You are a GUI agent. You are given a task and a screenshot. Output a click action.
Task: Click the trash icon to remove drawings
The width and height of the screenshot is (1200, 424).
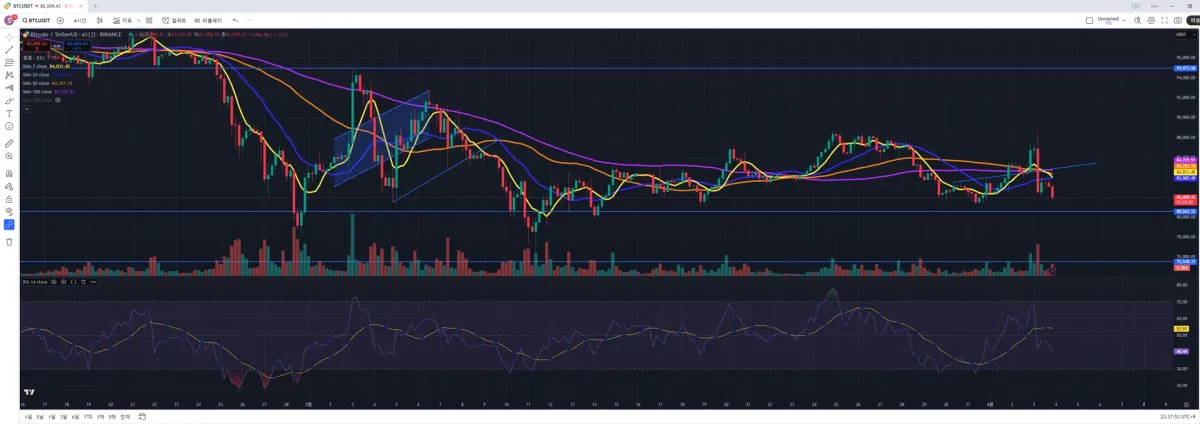coord(9,241)
